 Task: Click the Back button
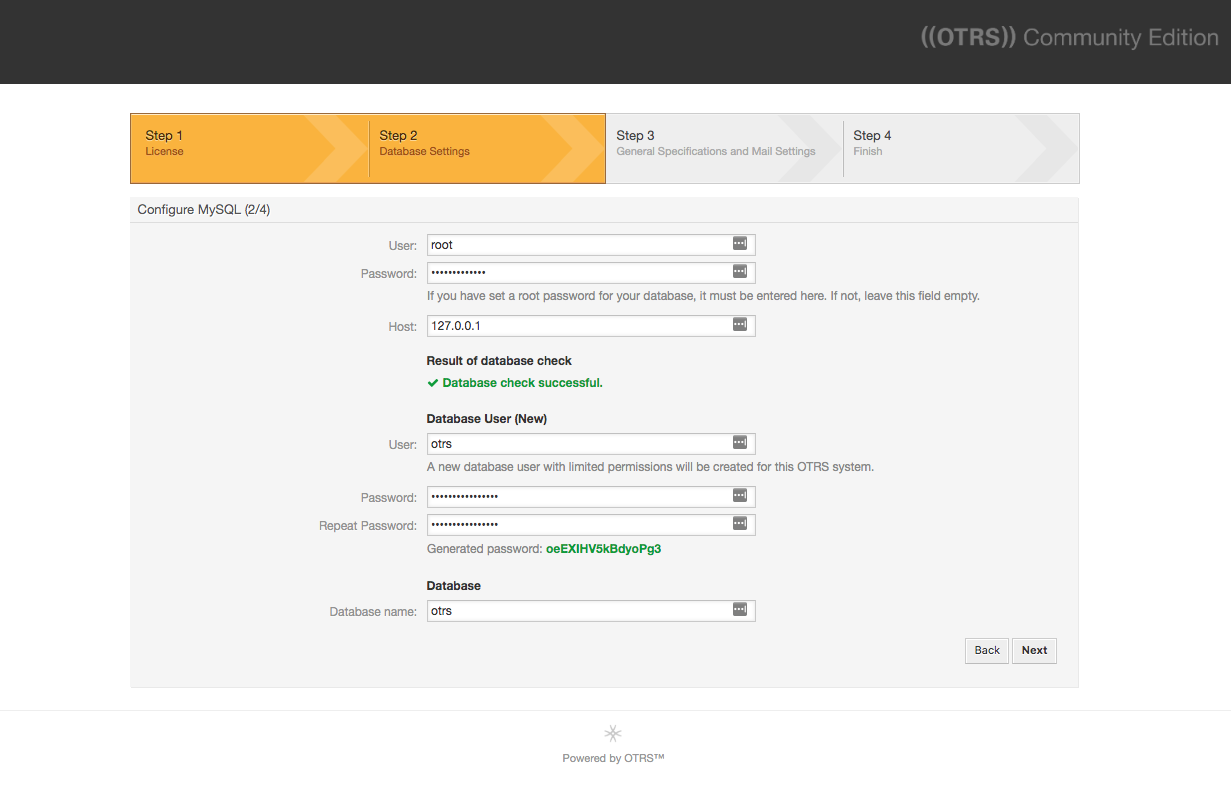[x=987, y=650]
